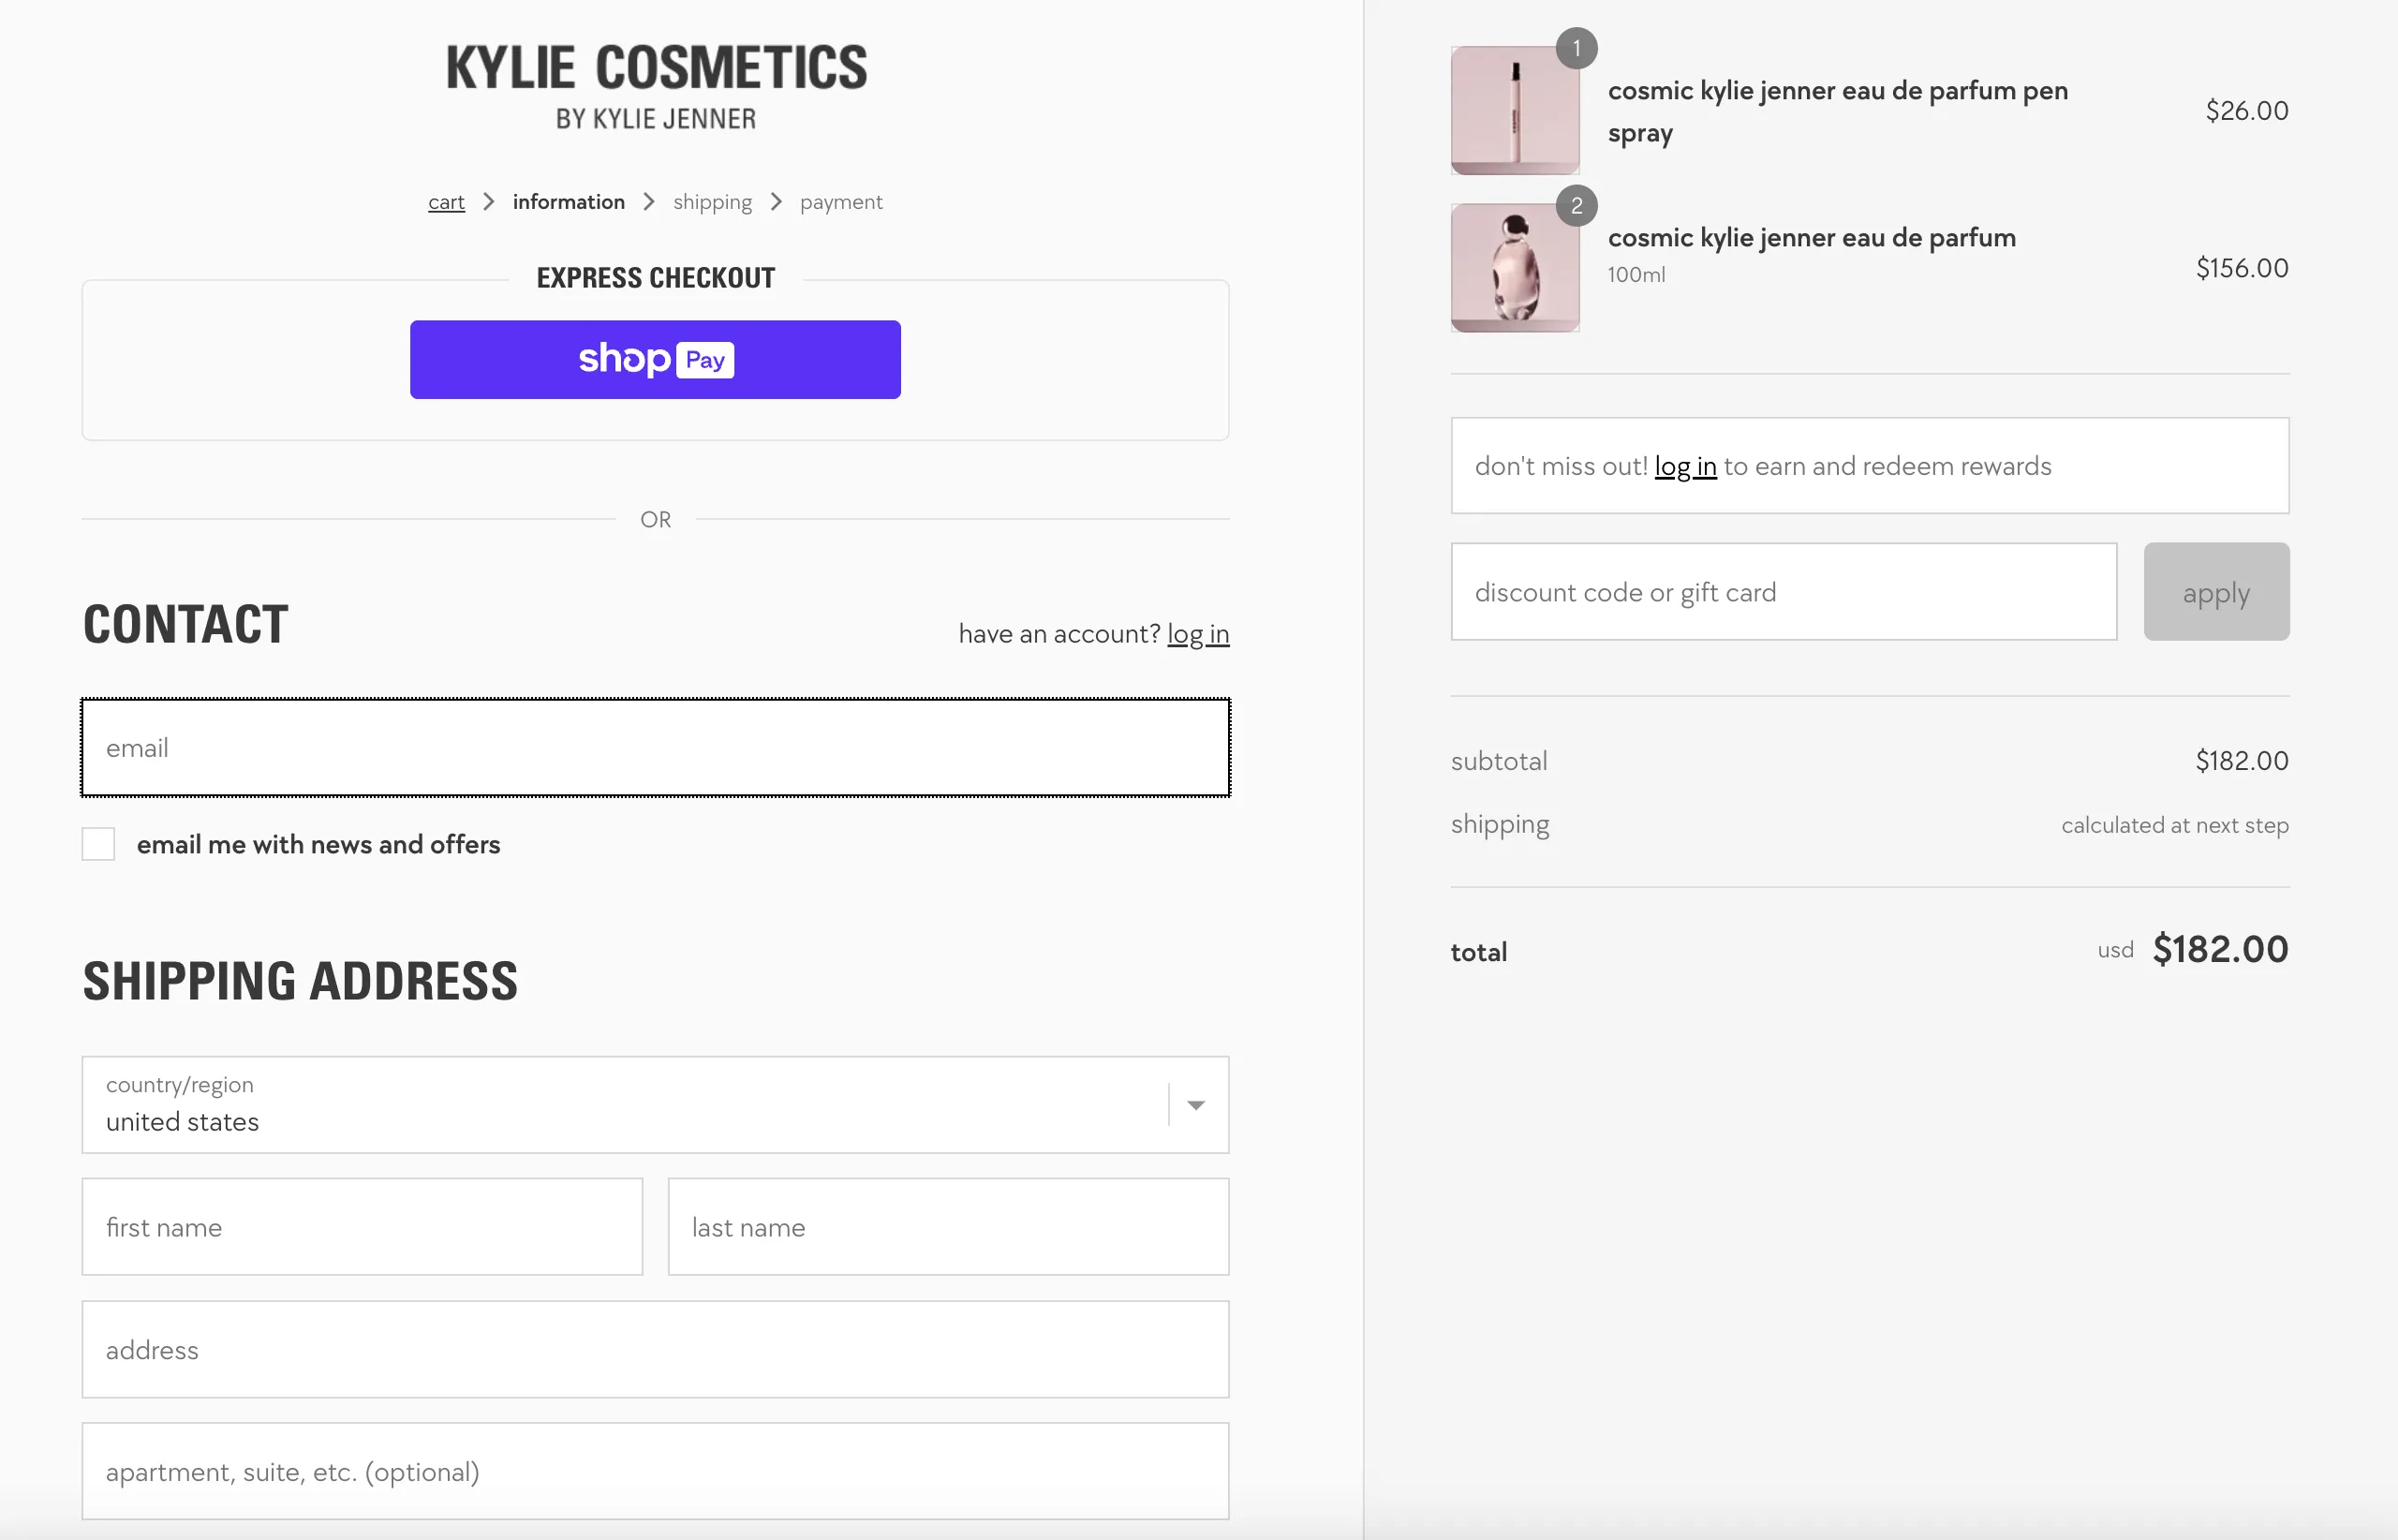The width and height of the screenshot is (2398, 1540).
Task: Click the Apply discount code button
Action: click(x=2218, y=591)
